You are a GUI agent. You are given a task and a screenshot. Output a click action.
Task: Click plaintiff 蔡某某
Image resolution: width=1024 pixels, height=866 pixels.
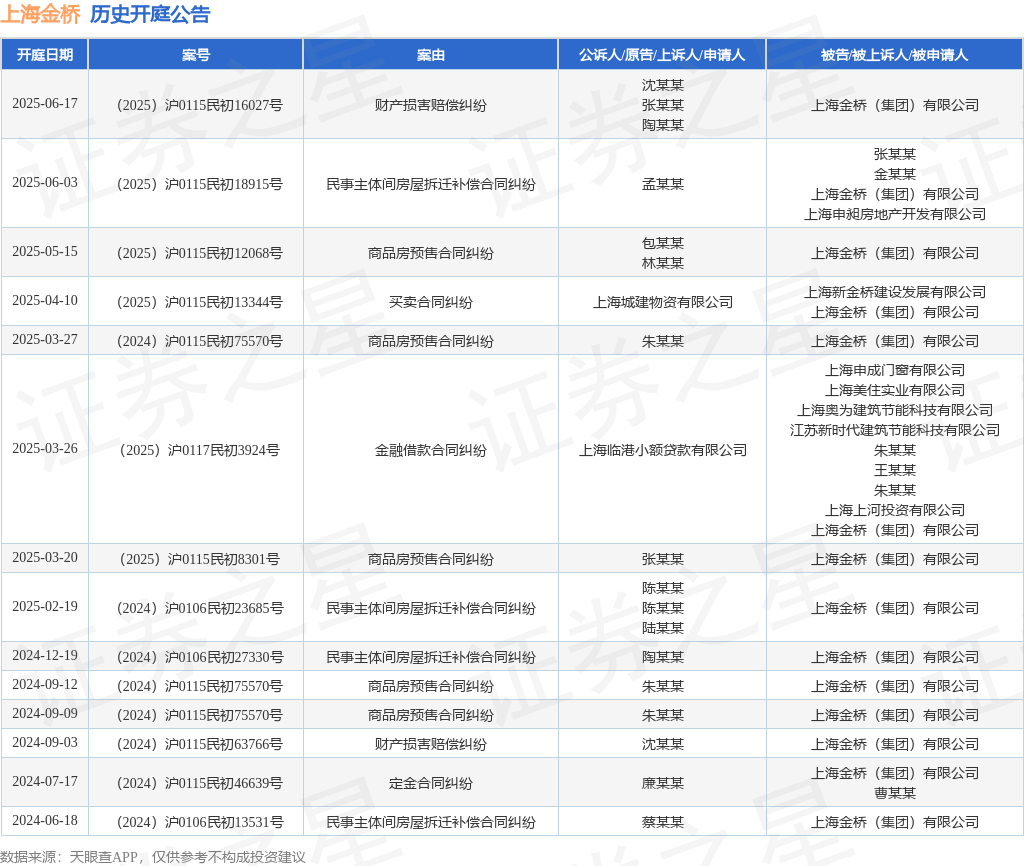(x=662, y=822)
